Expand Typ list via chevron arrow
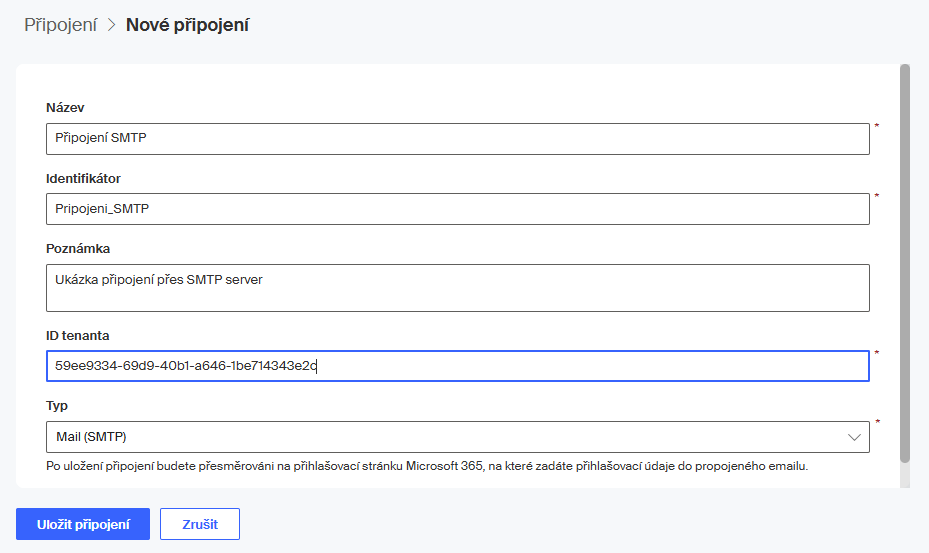The width and height of the screenshot is (929, 553). [854, 437]
